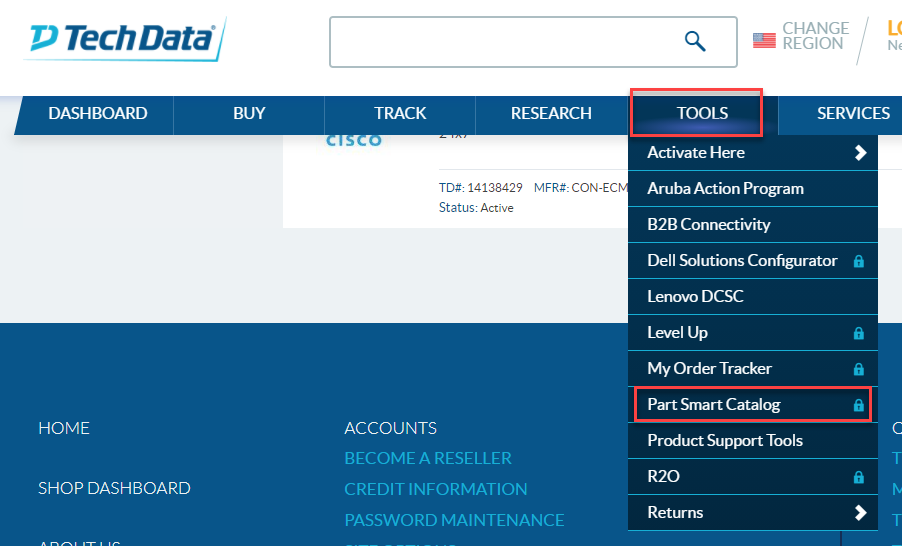Select Product Support Tools menu entry

coord(752,441)
